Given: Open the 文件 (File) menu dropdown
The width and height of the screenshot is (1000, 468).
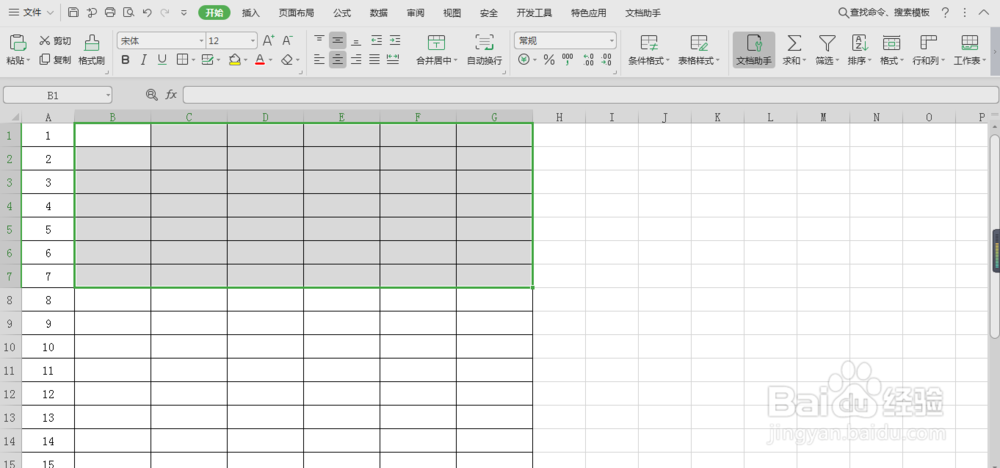Looking at the screenshot, I should (x=31, y=12).
